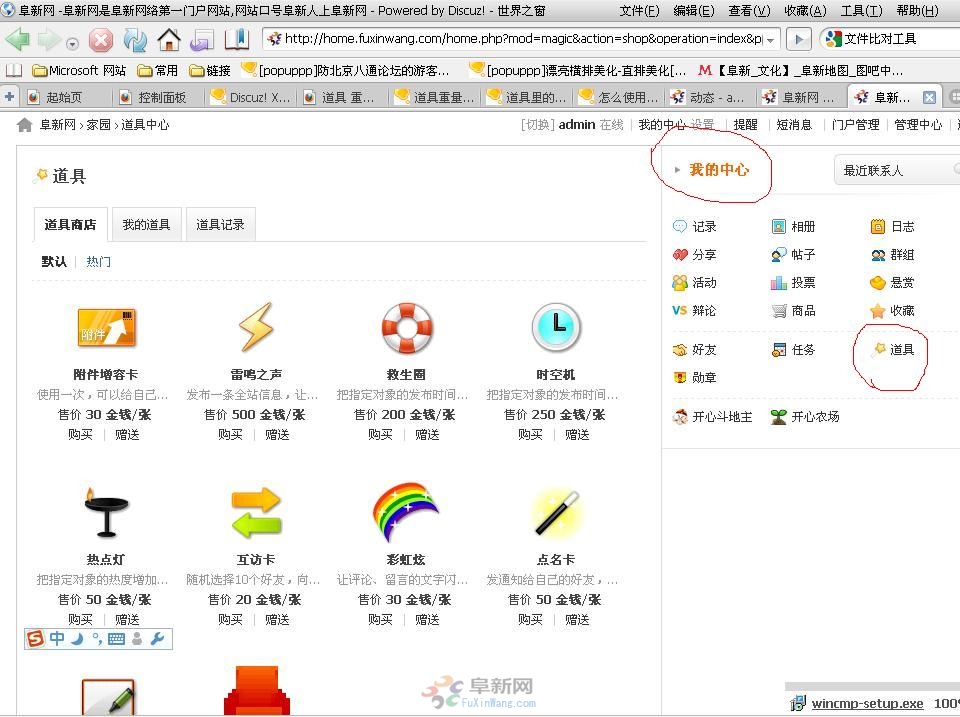The height and width of the screenshot is (717, 960).
Task: Click the 点名卡 magic wand icon
Action: 556,513
